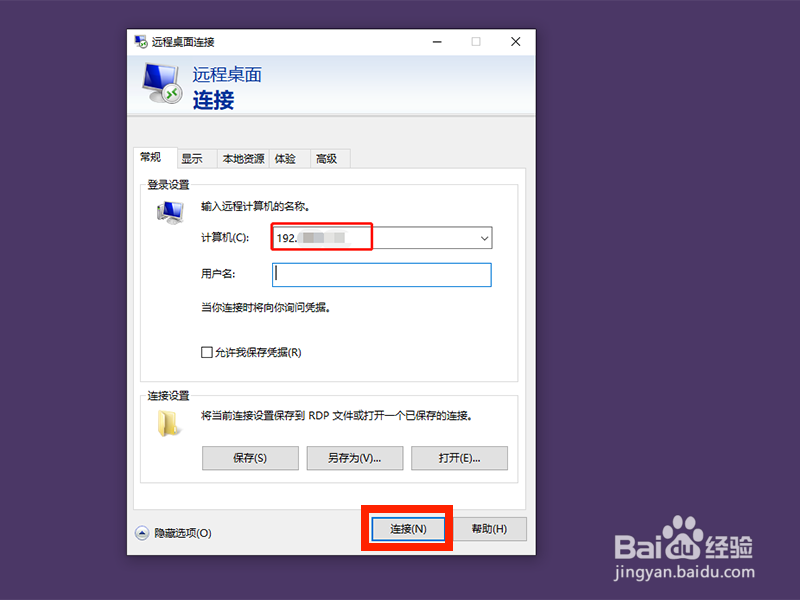Viewport: 800px width, 600px height.
Task: Open the 本地资源 tab
Action: pyautogui.click(x=243, y=159)
